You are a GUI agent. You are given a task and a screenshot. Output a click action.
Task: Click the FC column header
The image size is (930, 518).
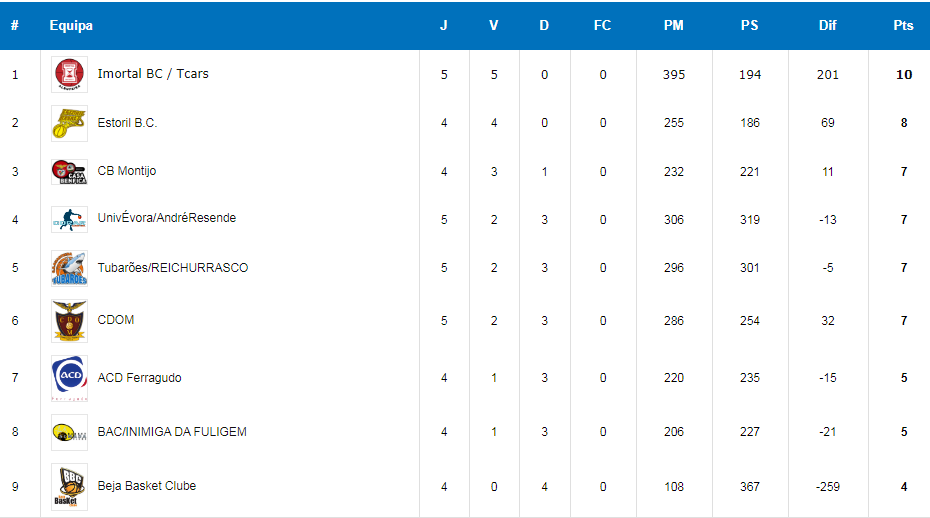pyautogui.click(x=603, y=26)
